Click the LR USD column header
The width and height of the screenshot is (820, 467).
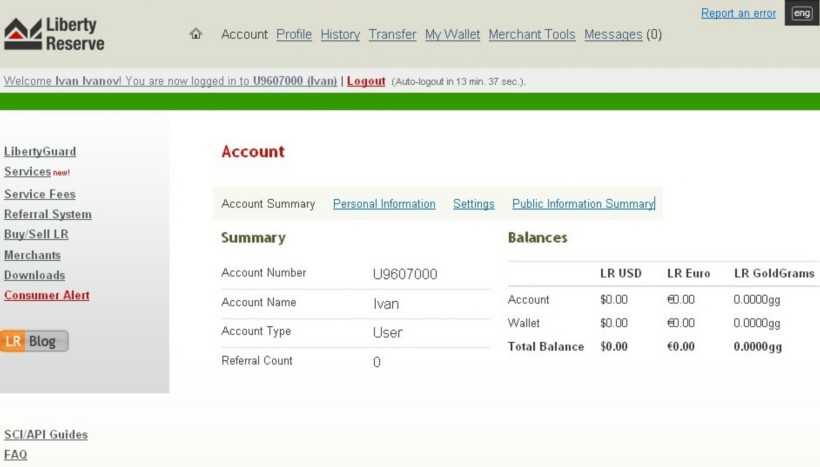coord(621,274)
